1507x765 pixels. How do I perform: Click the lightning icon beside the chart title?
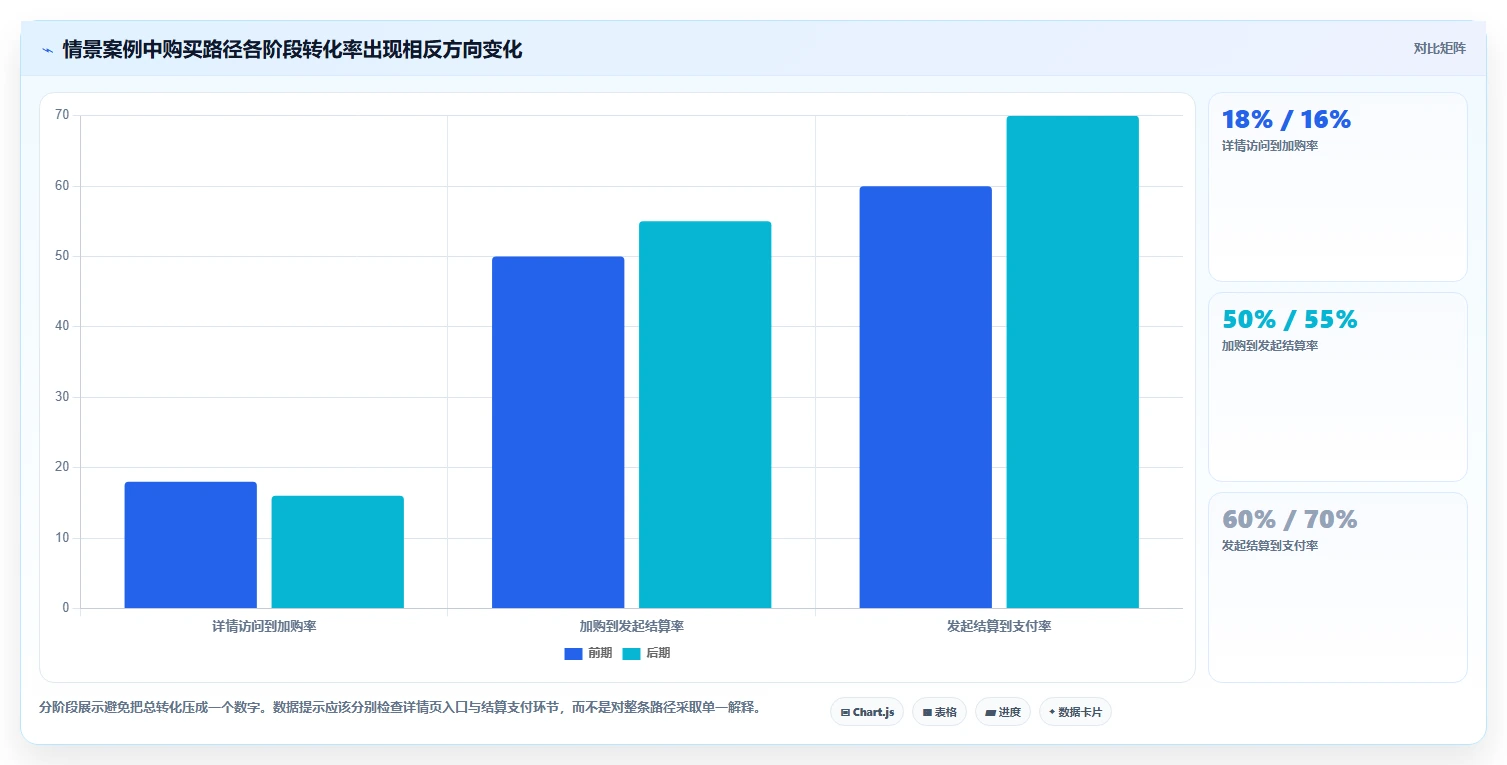47,50
